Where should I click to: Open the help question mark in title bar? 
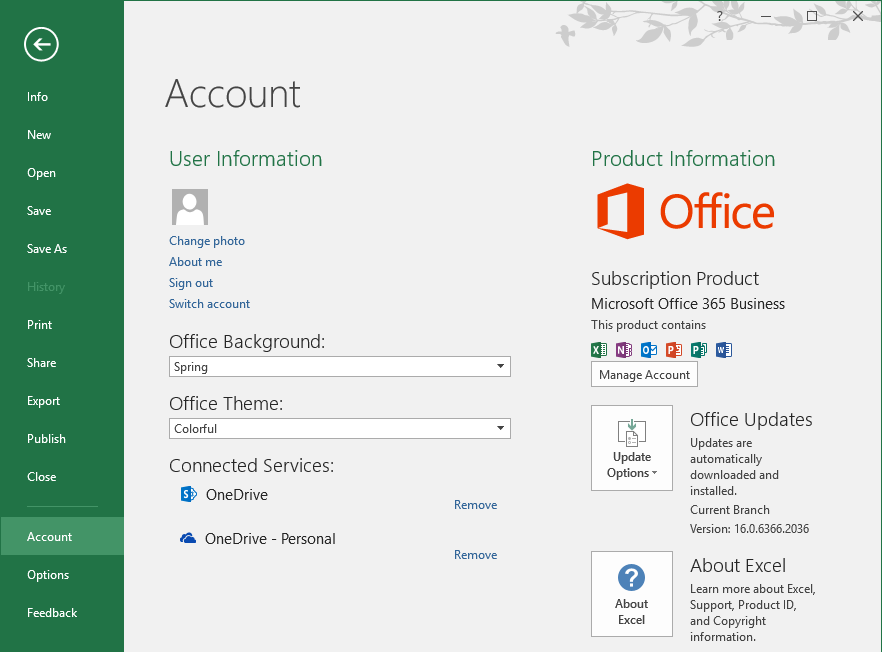[719, 16]
